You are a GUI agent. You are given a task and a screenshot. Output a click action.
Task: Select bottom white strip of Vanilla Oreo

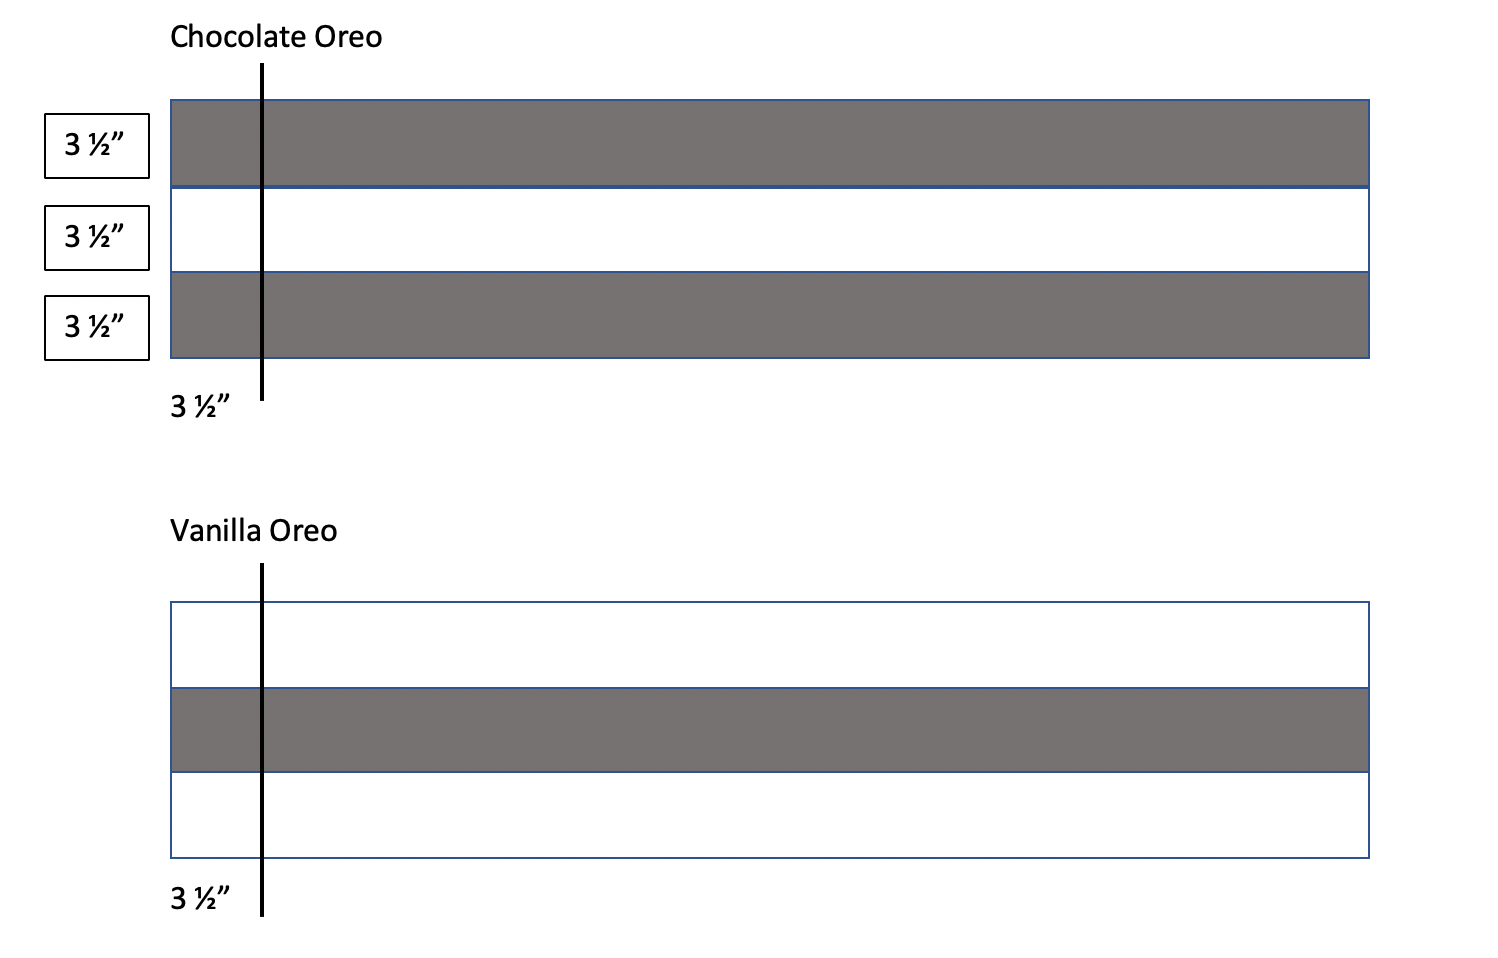tap(770, 815)
